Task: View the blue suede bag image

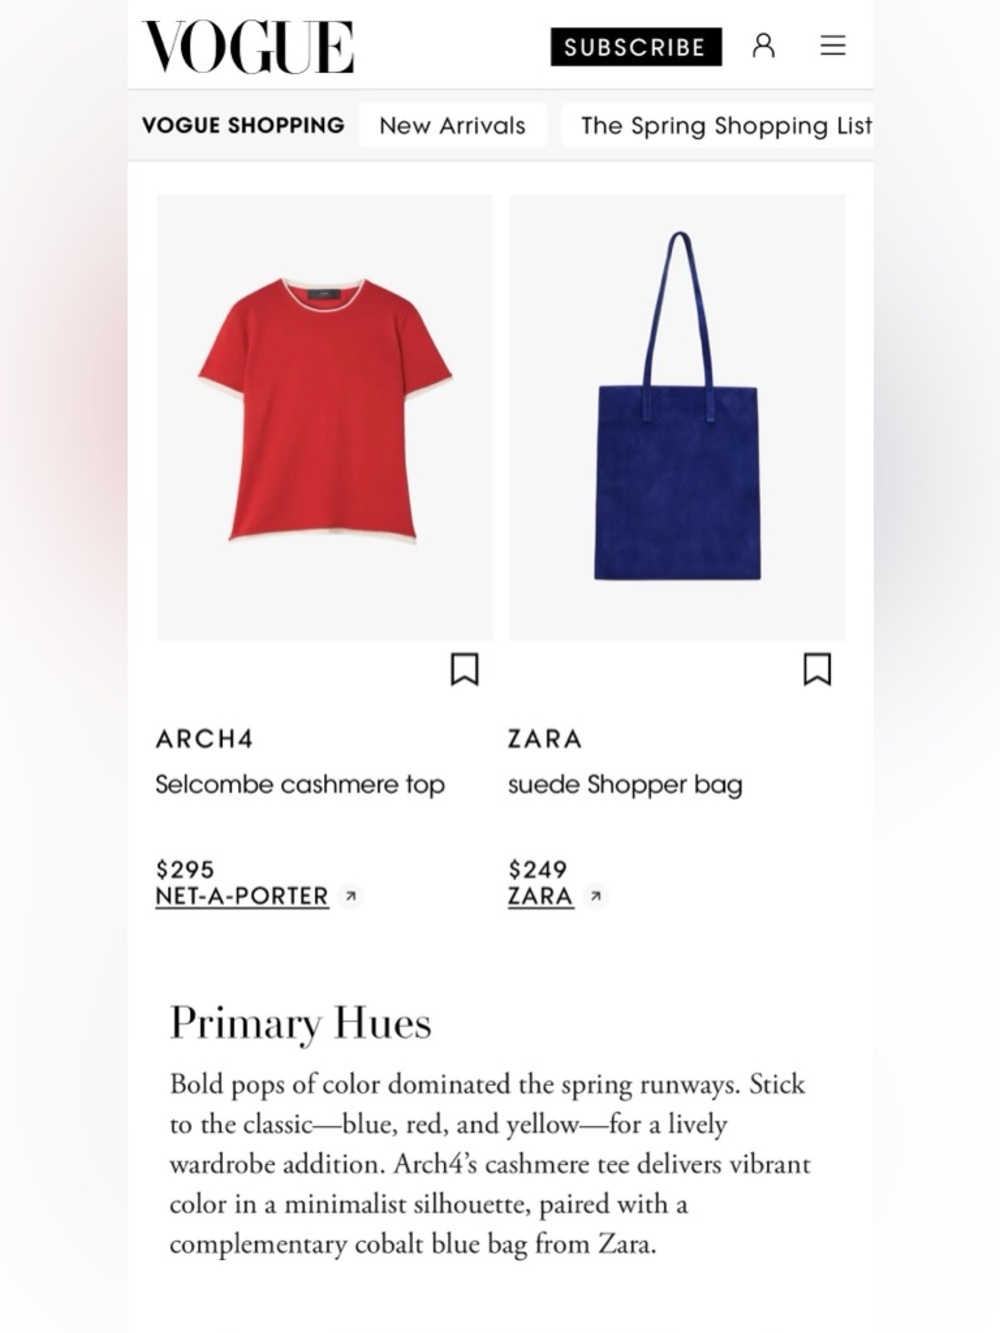Action: (677, 417)
